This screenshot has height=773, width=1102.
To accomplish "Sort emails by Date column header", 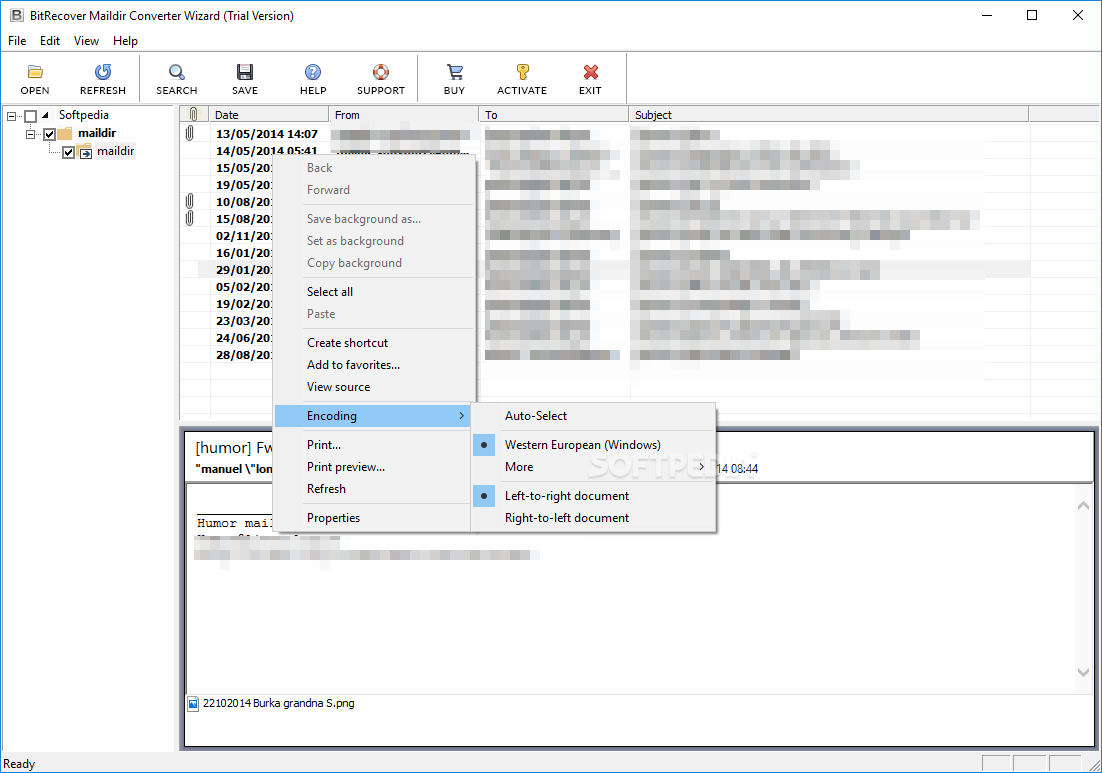I will [269, 115].
